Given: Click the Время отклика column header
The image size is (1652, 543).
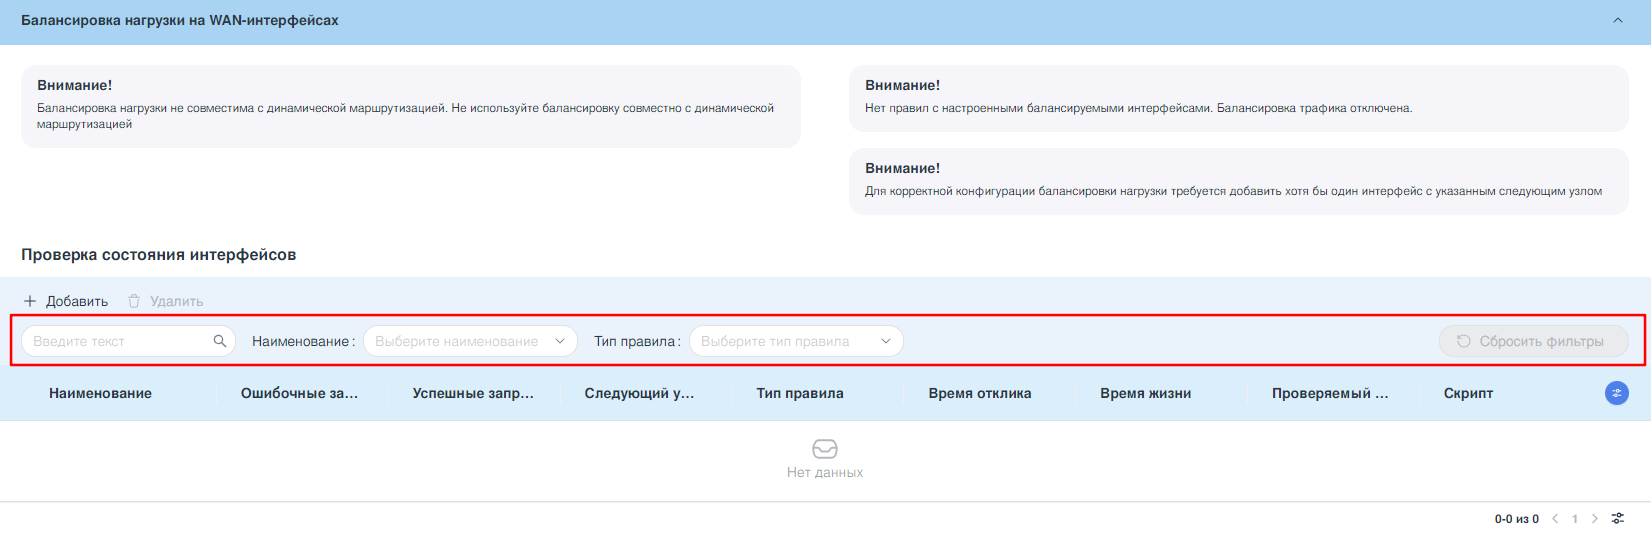Looking at the screenshot, I should (x=979, y=393).
